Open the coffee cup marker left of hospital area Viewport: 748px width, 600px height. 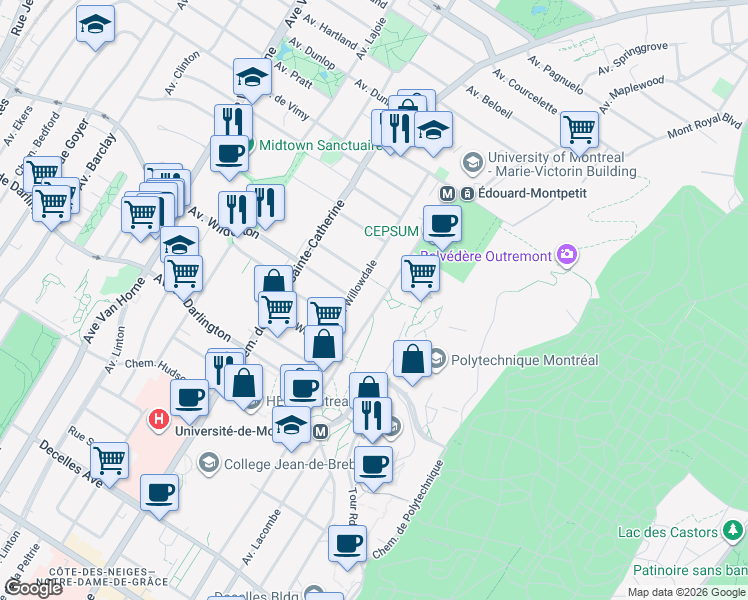coord(189,399)
